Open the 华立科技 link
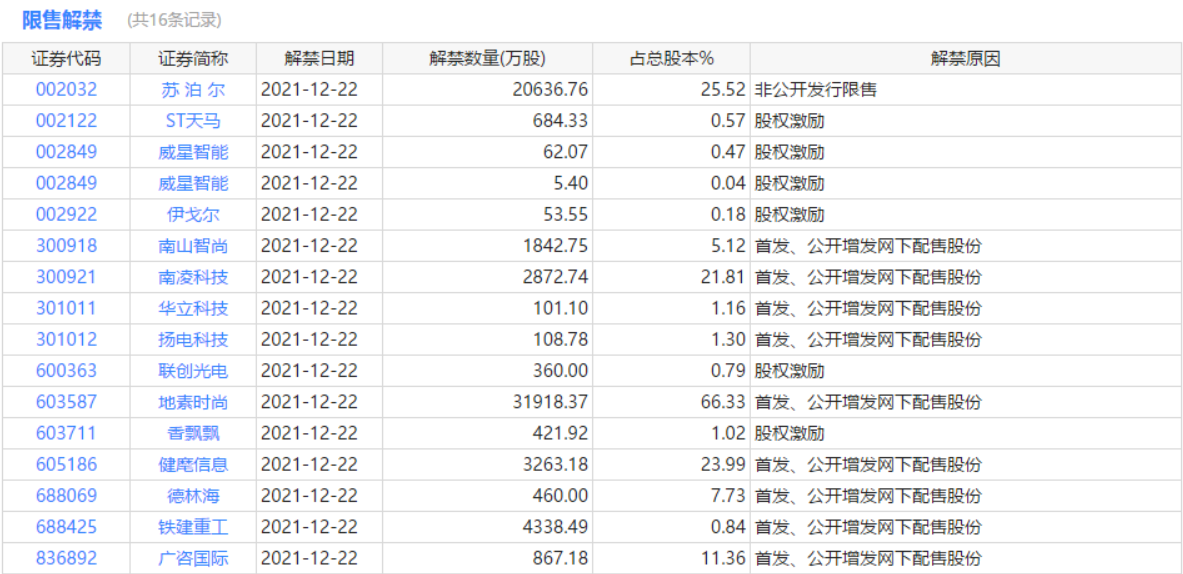The height and width of the screenshot is (574, 1183). (x=193, y=308)
